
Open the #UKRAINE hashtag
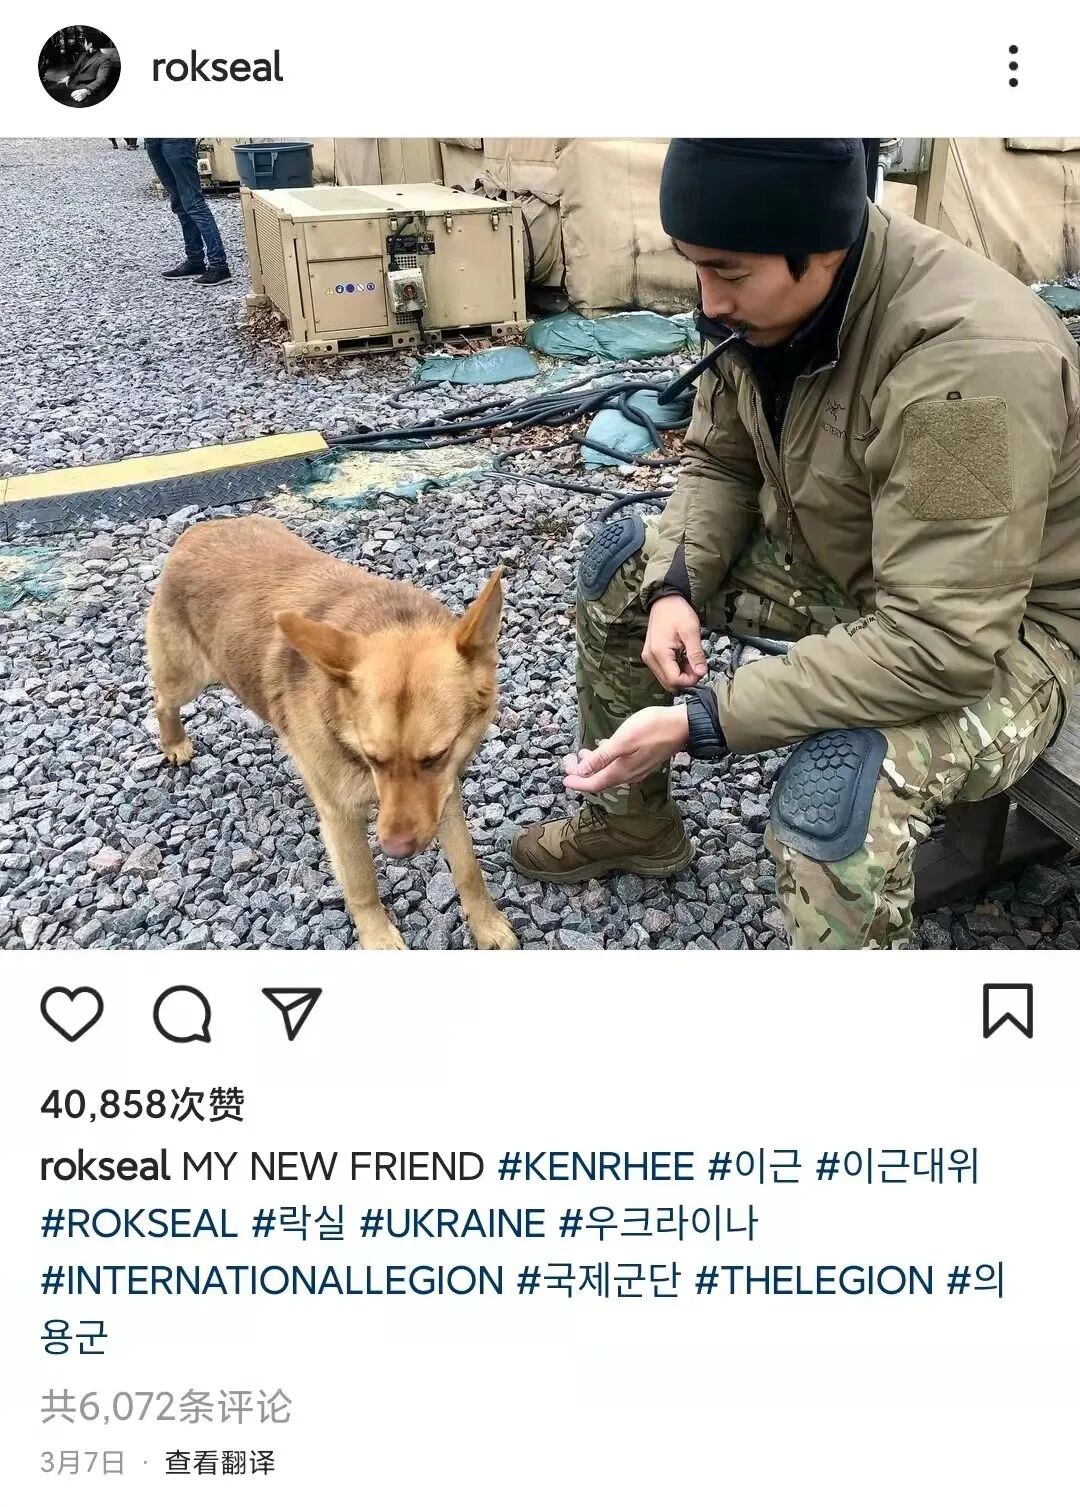(452, 1224)
